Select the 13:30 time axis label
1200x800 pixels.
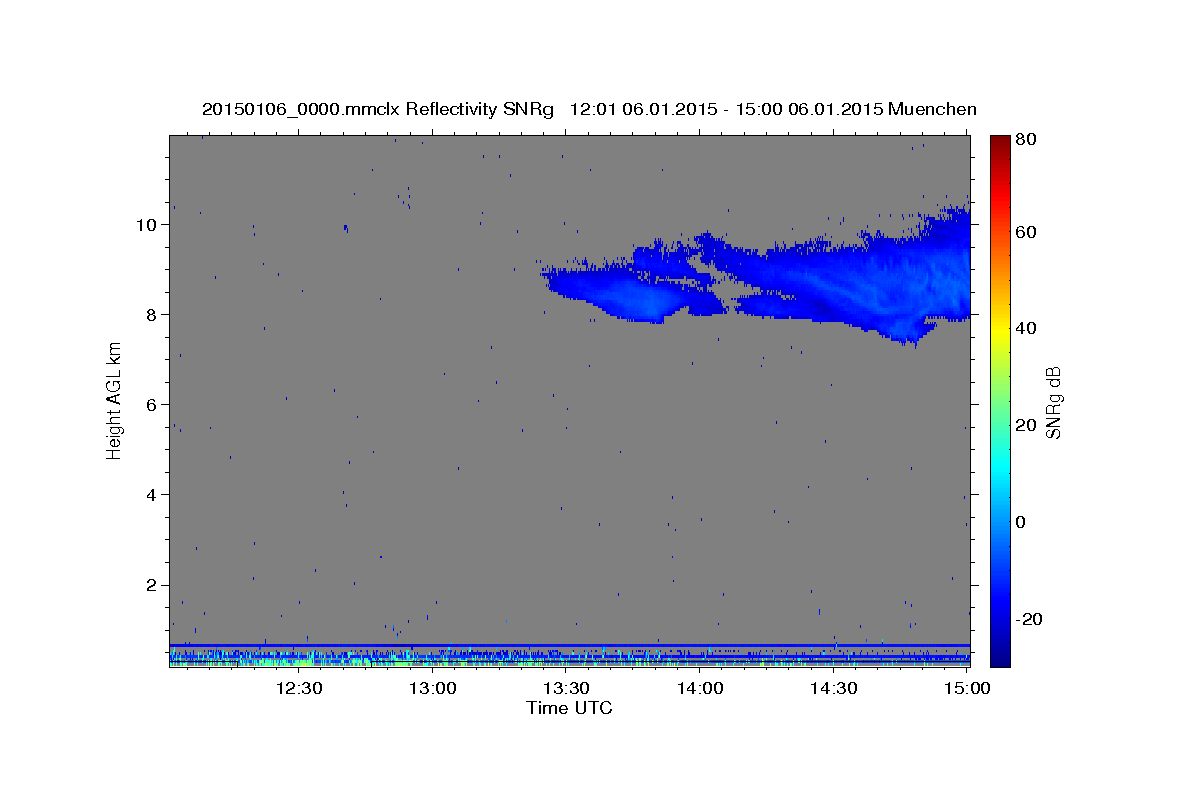click(565, 689)
